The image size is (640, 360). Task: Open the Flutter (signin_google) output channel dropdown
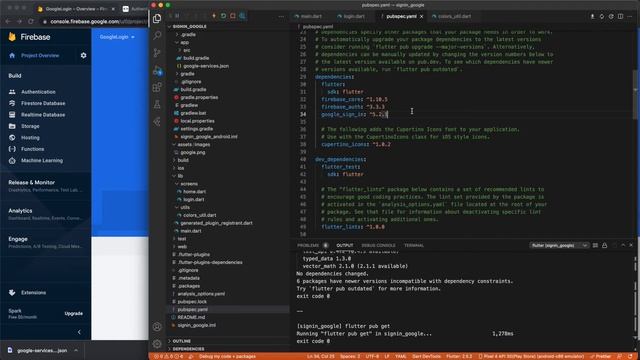coord(559,245)
